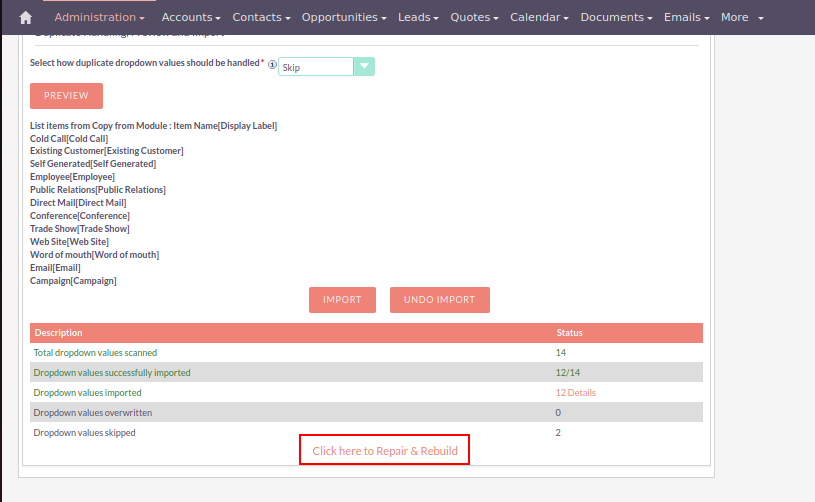Open the Opportunities menu
Image resolution: width=815 pixels, height=502 pixels.
345,18
